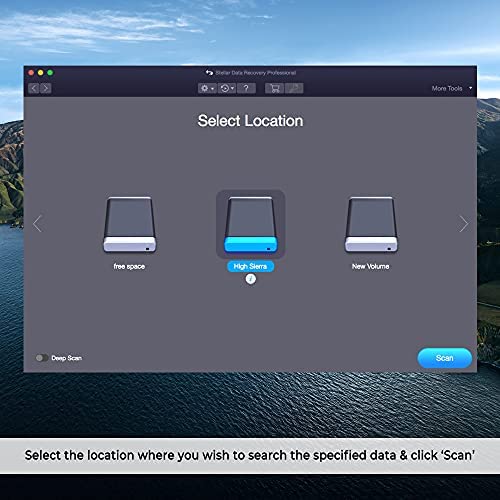Show info for High Sierra volume
This screenshot has width=500, height=500.
251,279
